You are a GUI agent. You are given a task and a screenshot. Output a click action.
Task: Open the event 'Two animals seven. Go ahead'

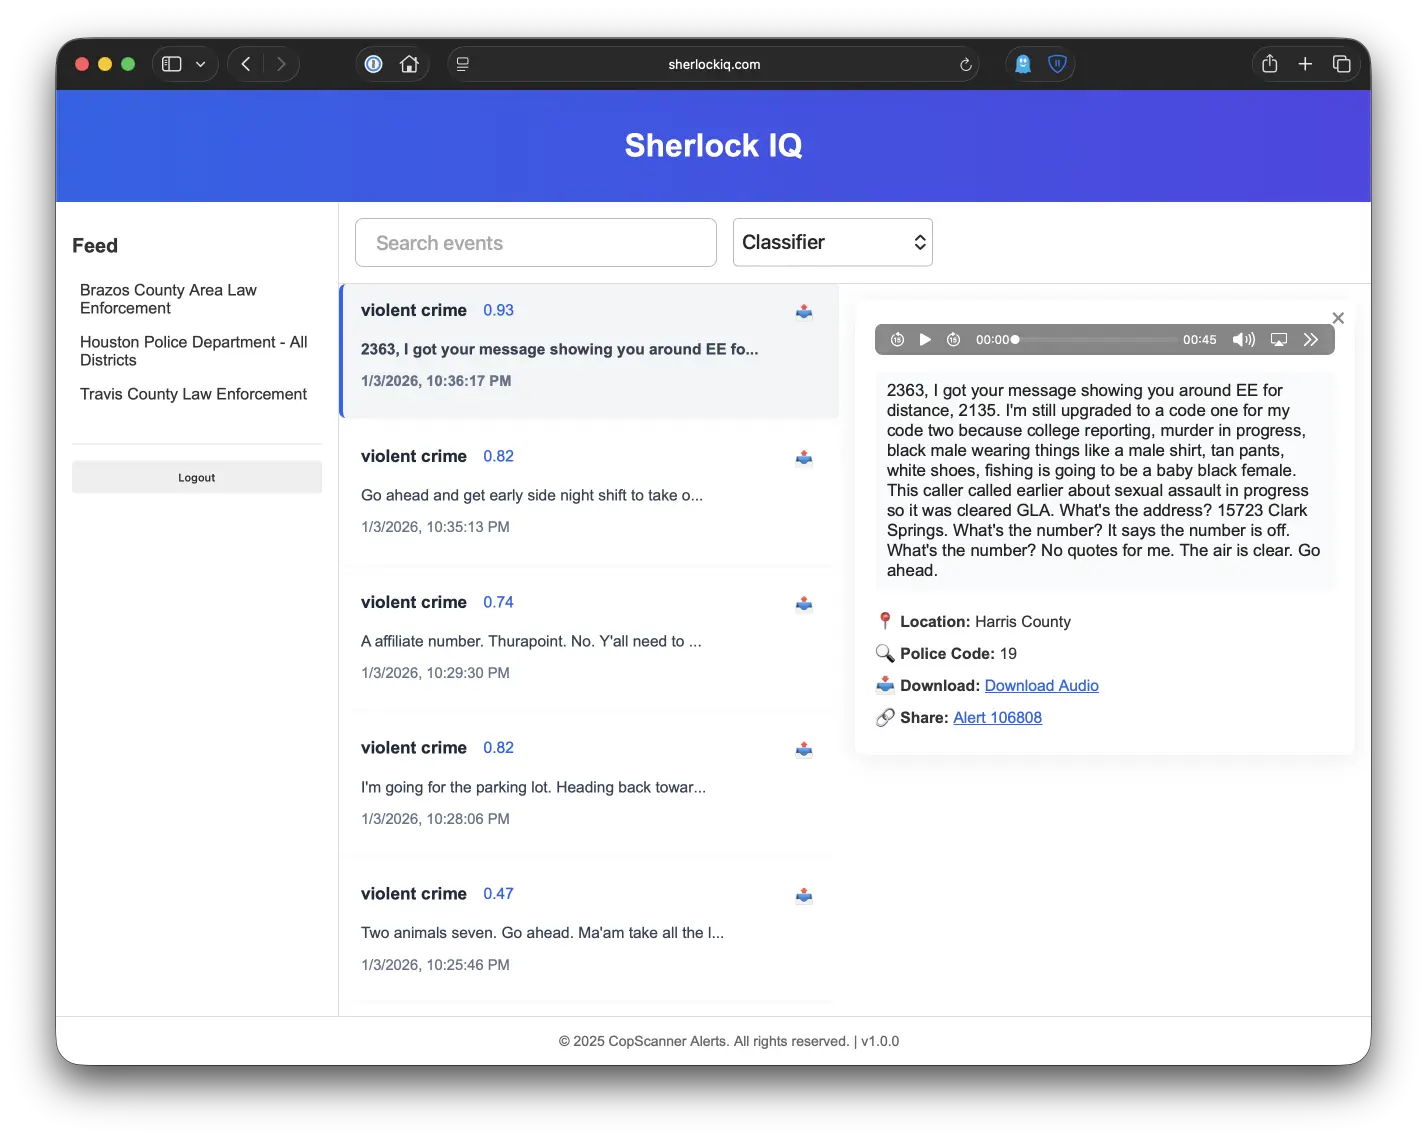(590, 932)
